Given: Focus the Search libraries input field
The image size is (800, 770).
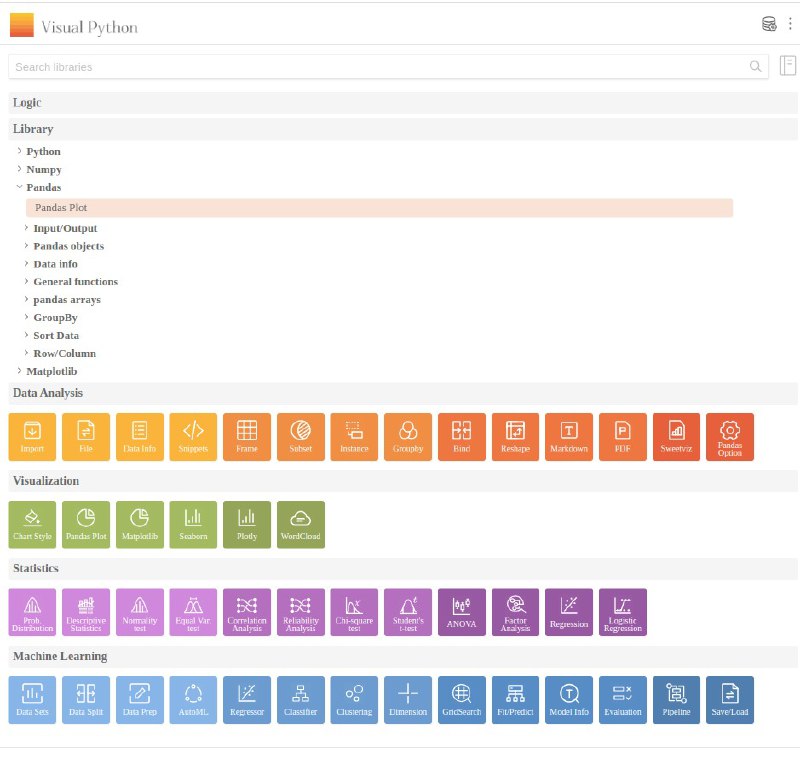Looking at the screenshot, I should coord(388,67).
